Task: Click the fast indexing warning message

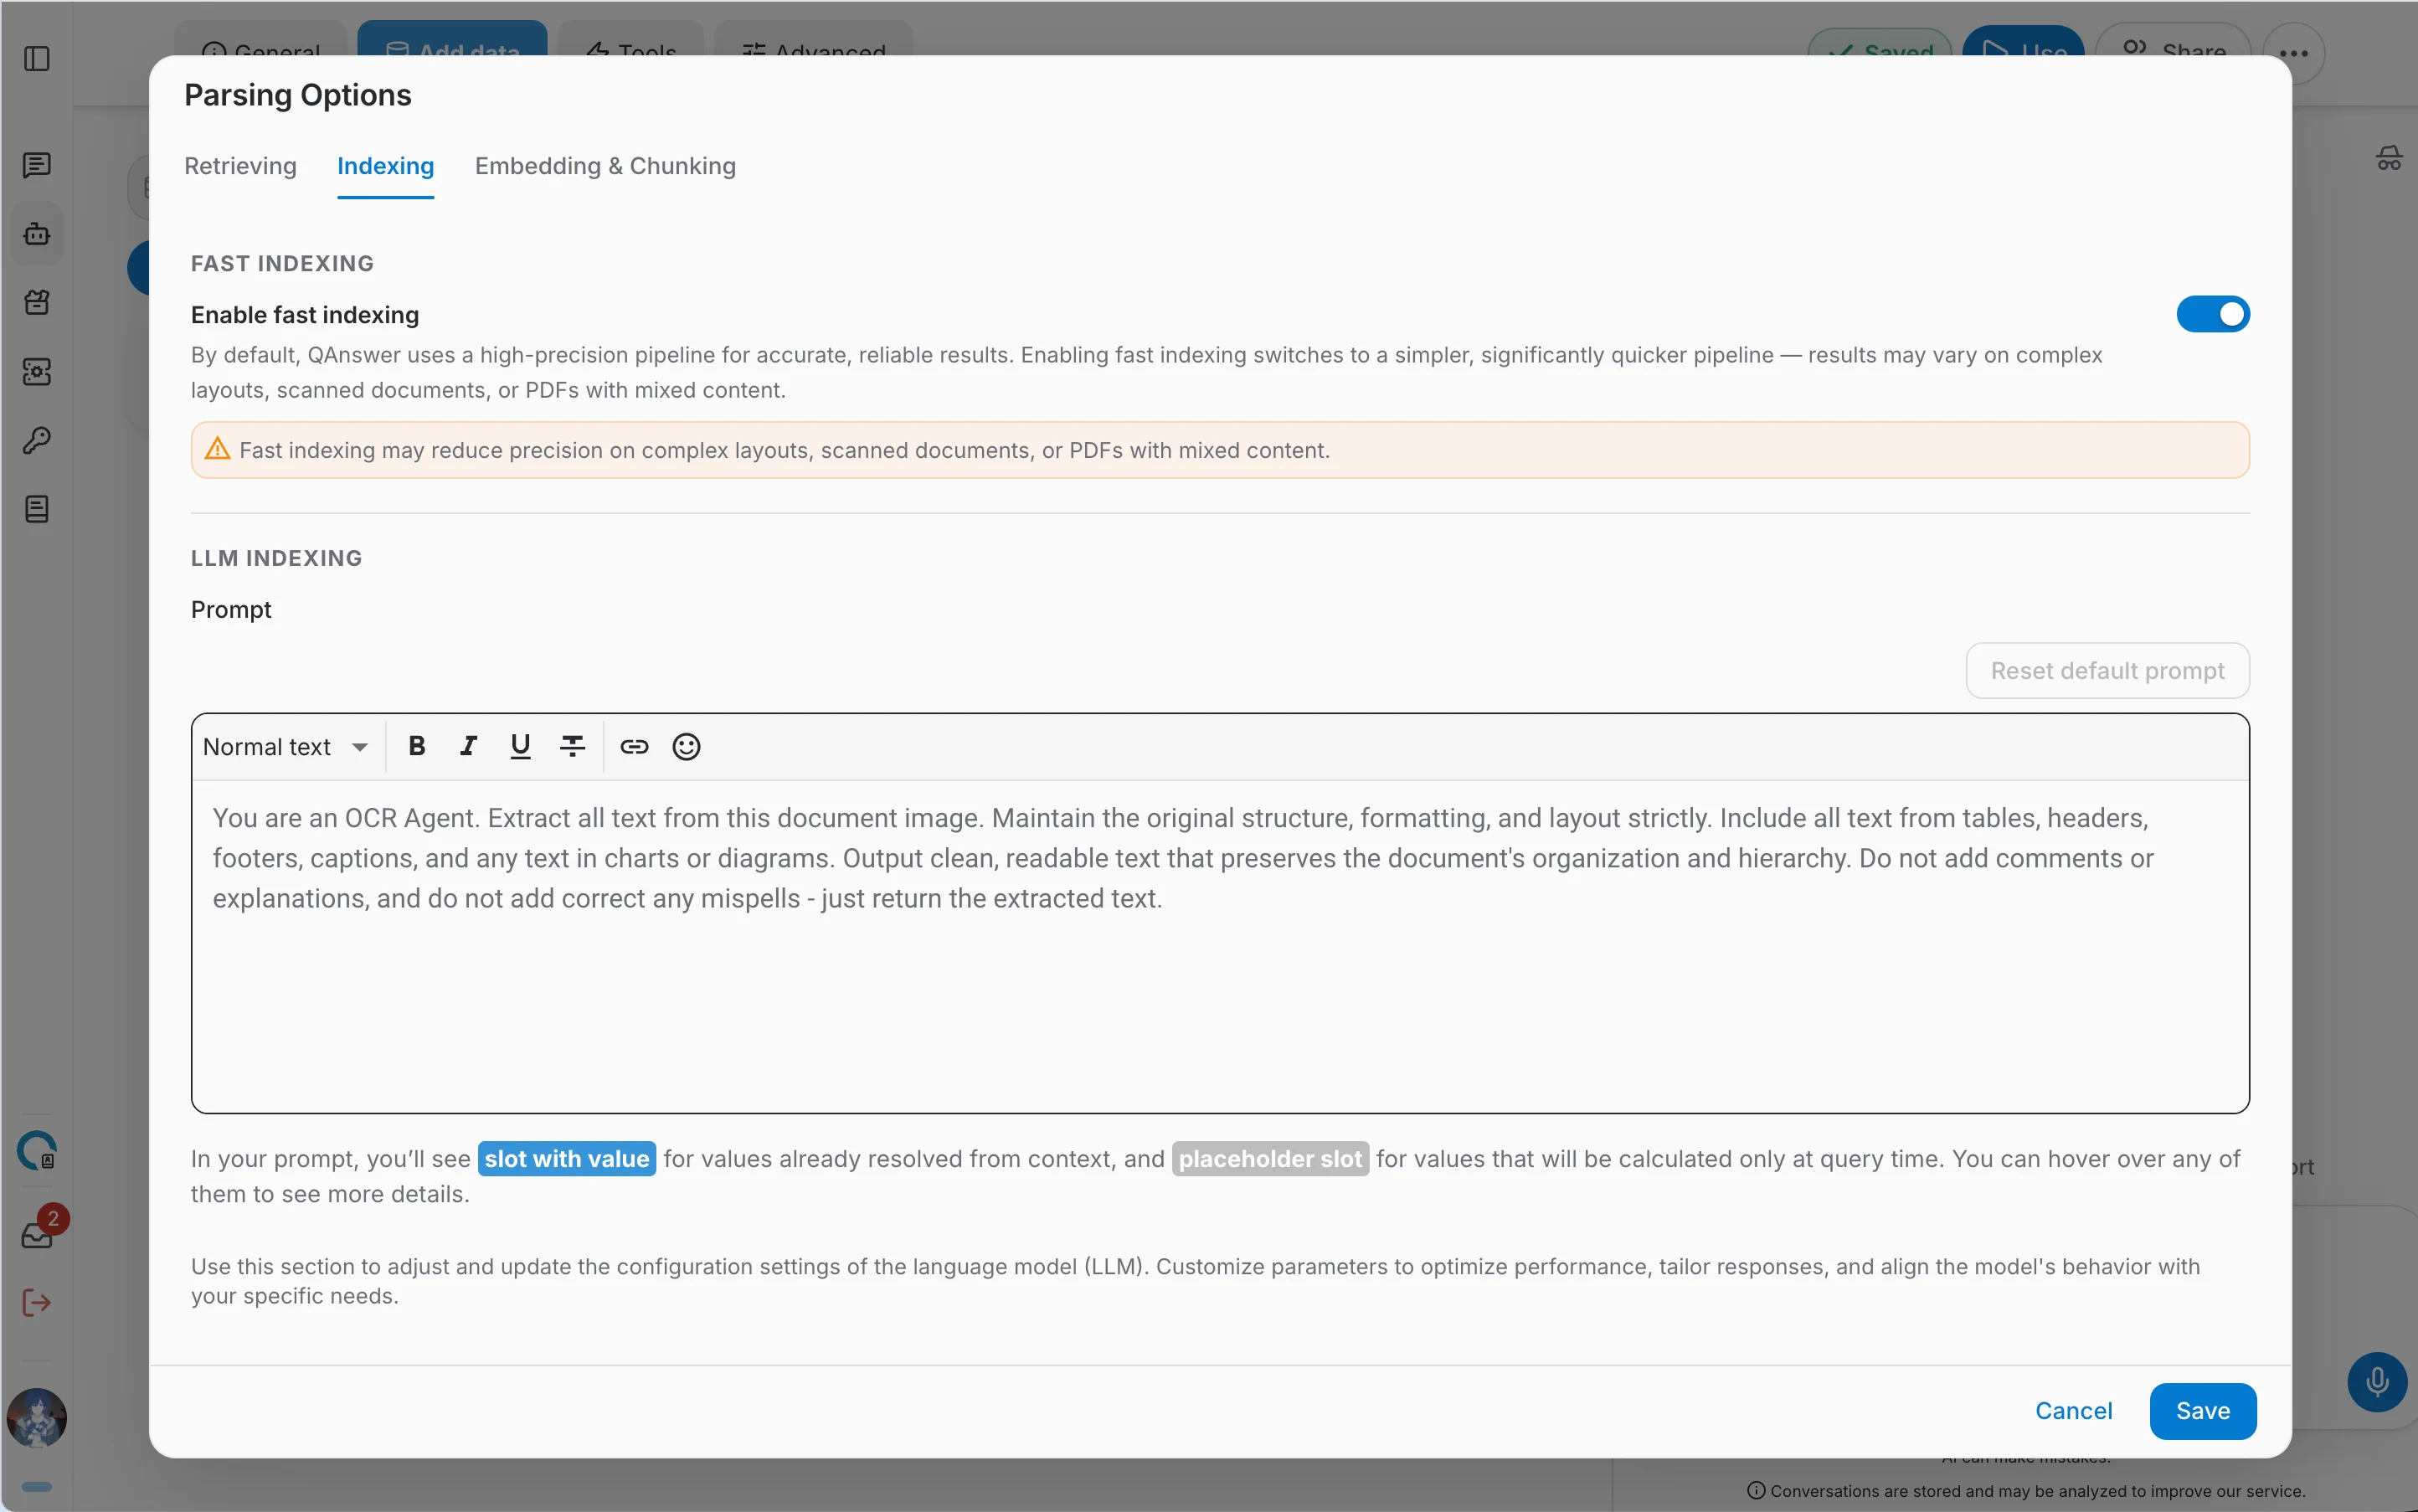Action: pyautogui.click(x=1220, y=450)
